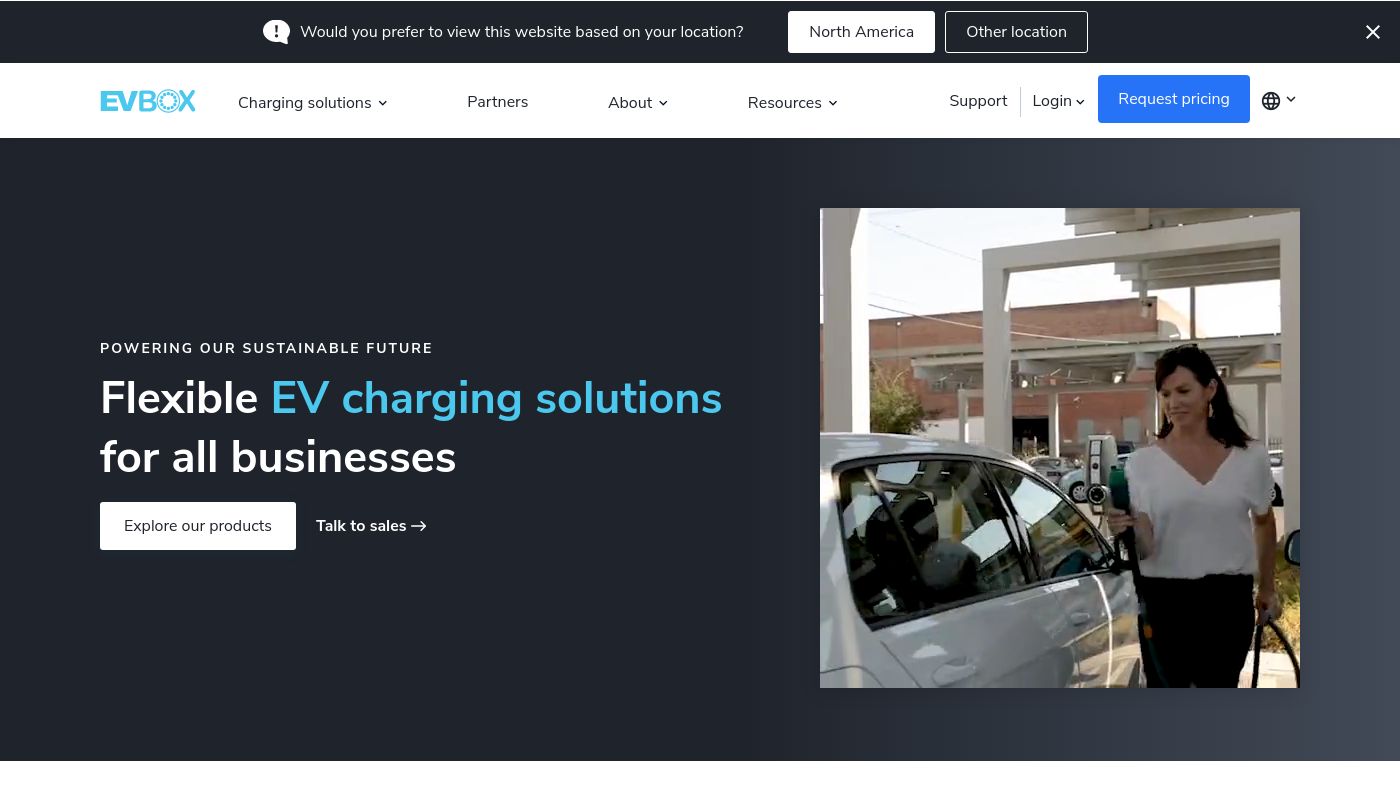The width and height of the screenshot is (1400, 800).
Task: Click the EV charging solutions headline
Action: pyautogui.click(x=496, y=398)
